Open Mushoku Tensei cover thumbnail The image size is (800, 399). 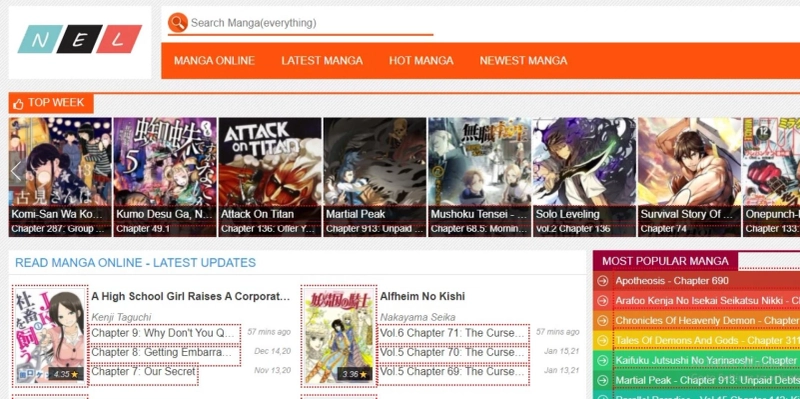click(x=480, y=161)
